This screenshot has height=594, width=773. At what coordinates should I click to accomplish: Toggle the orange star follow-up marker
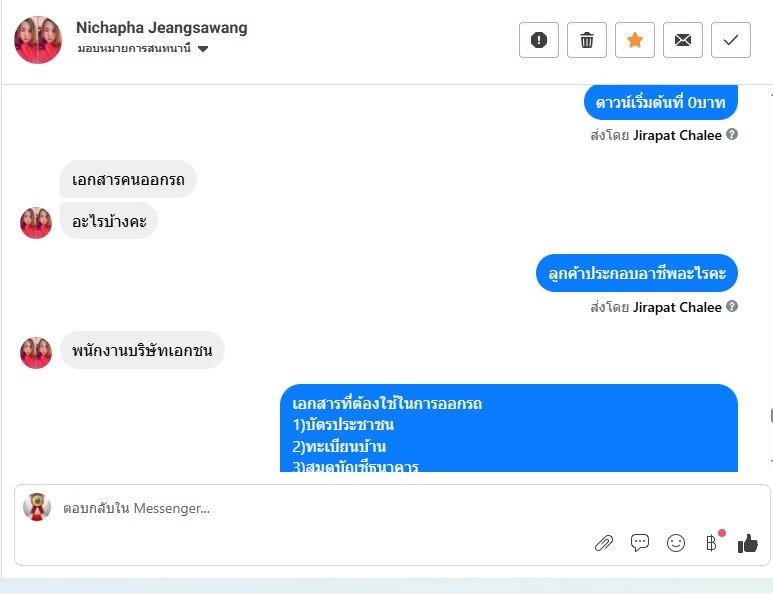pyautogui.click(x=635, y=40)
